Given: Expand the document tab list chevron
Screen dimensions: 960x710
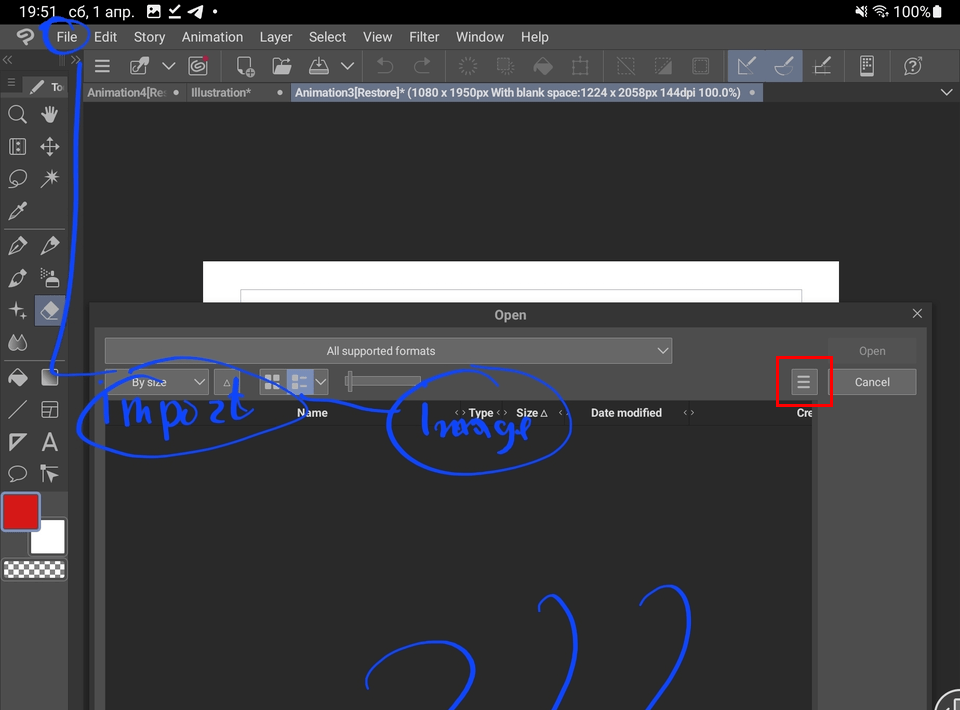Looking at the screenshot, I should click(x=946, y=91).
